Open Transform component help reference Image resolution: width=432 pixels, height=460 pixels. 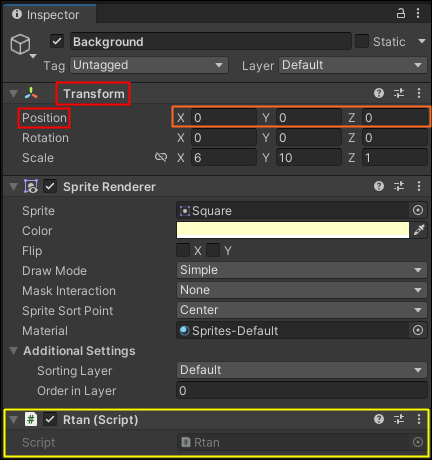tap(379, 93)
